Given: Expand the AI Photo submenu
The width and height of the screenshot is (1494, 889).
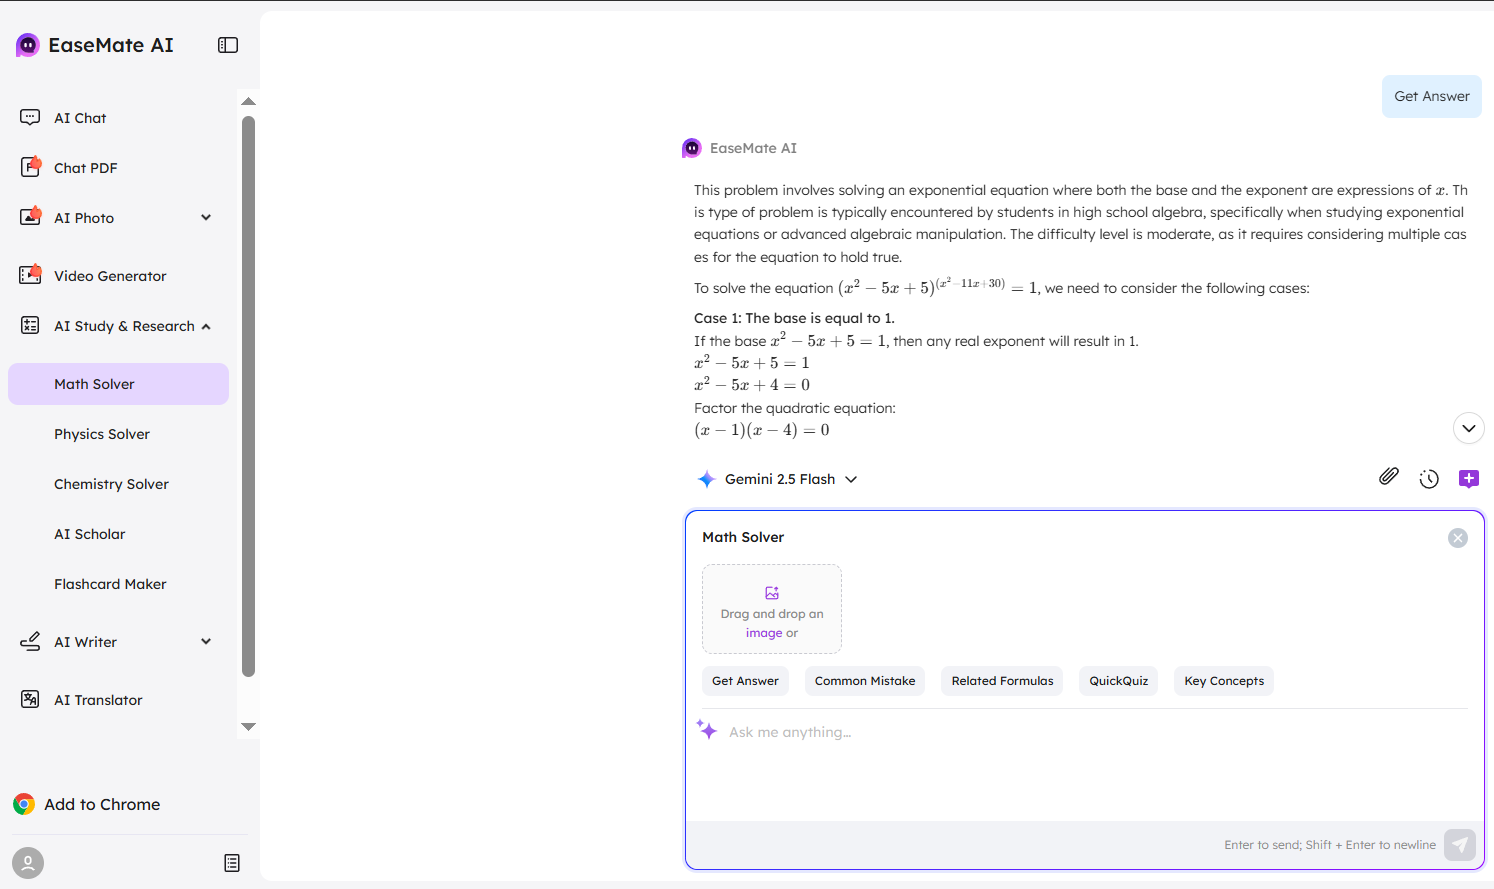Looking at the screenshot, I should point(206,218).
